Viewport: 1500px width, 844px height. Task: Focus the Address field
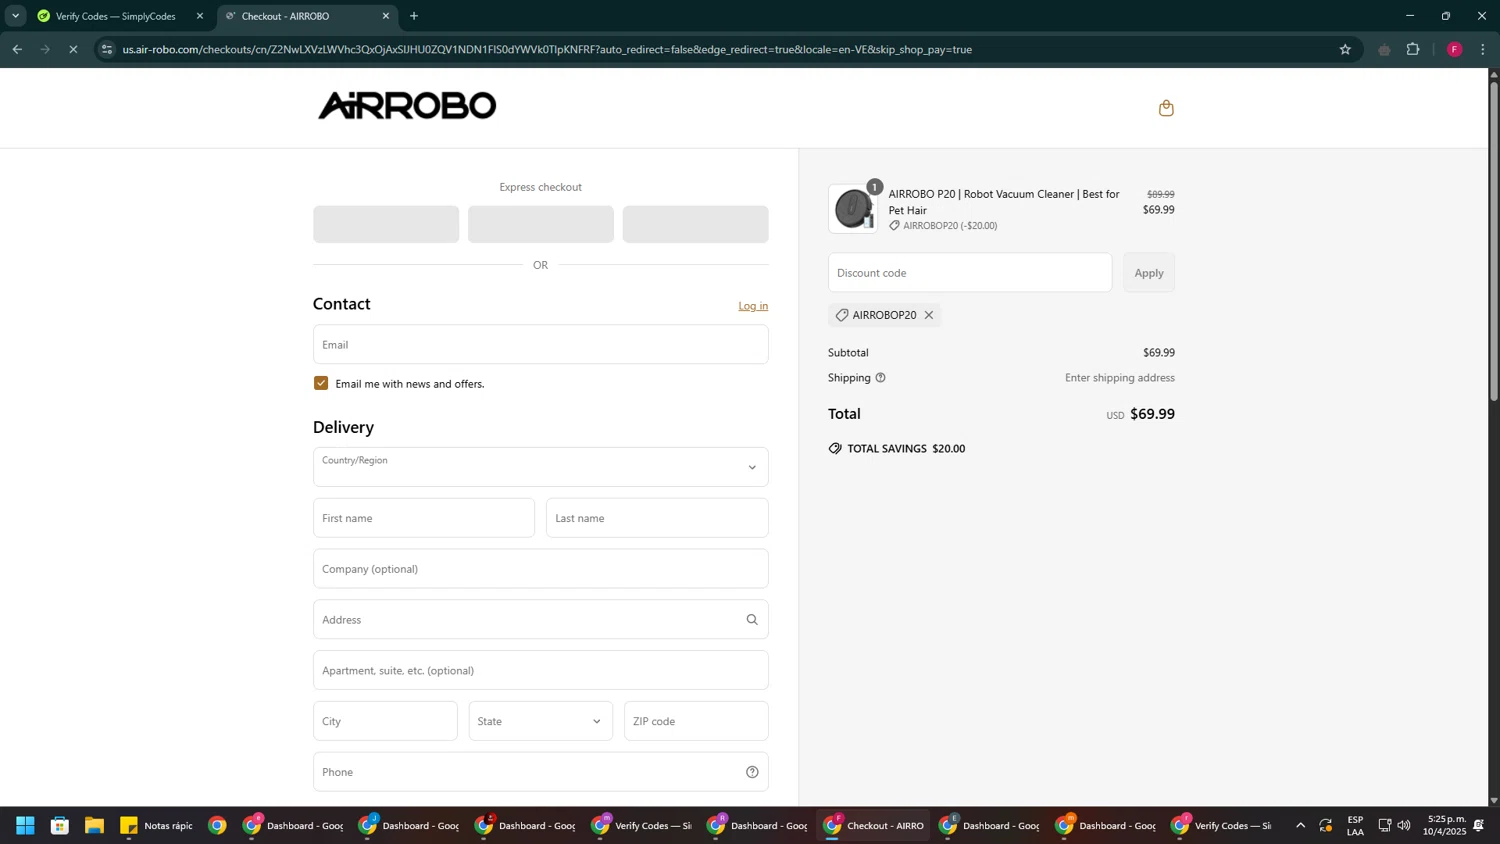(x=541, y=620)
